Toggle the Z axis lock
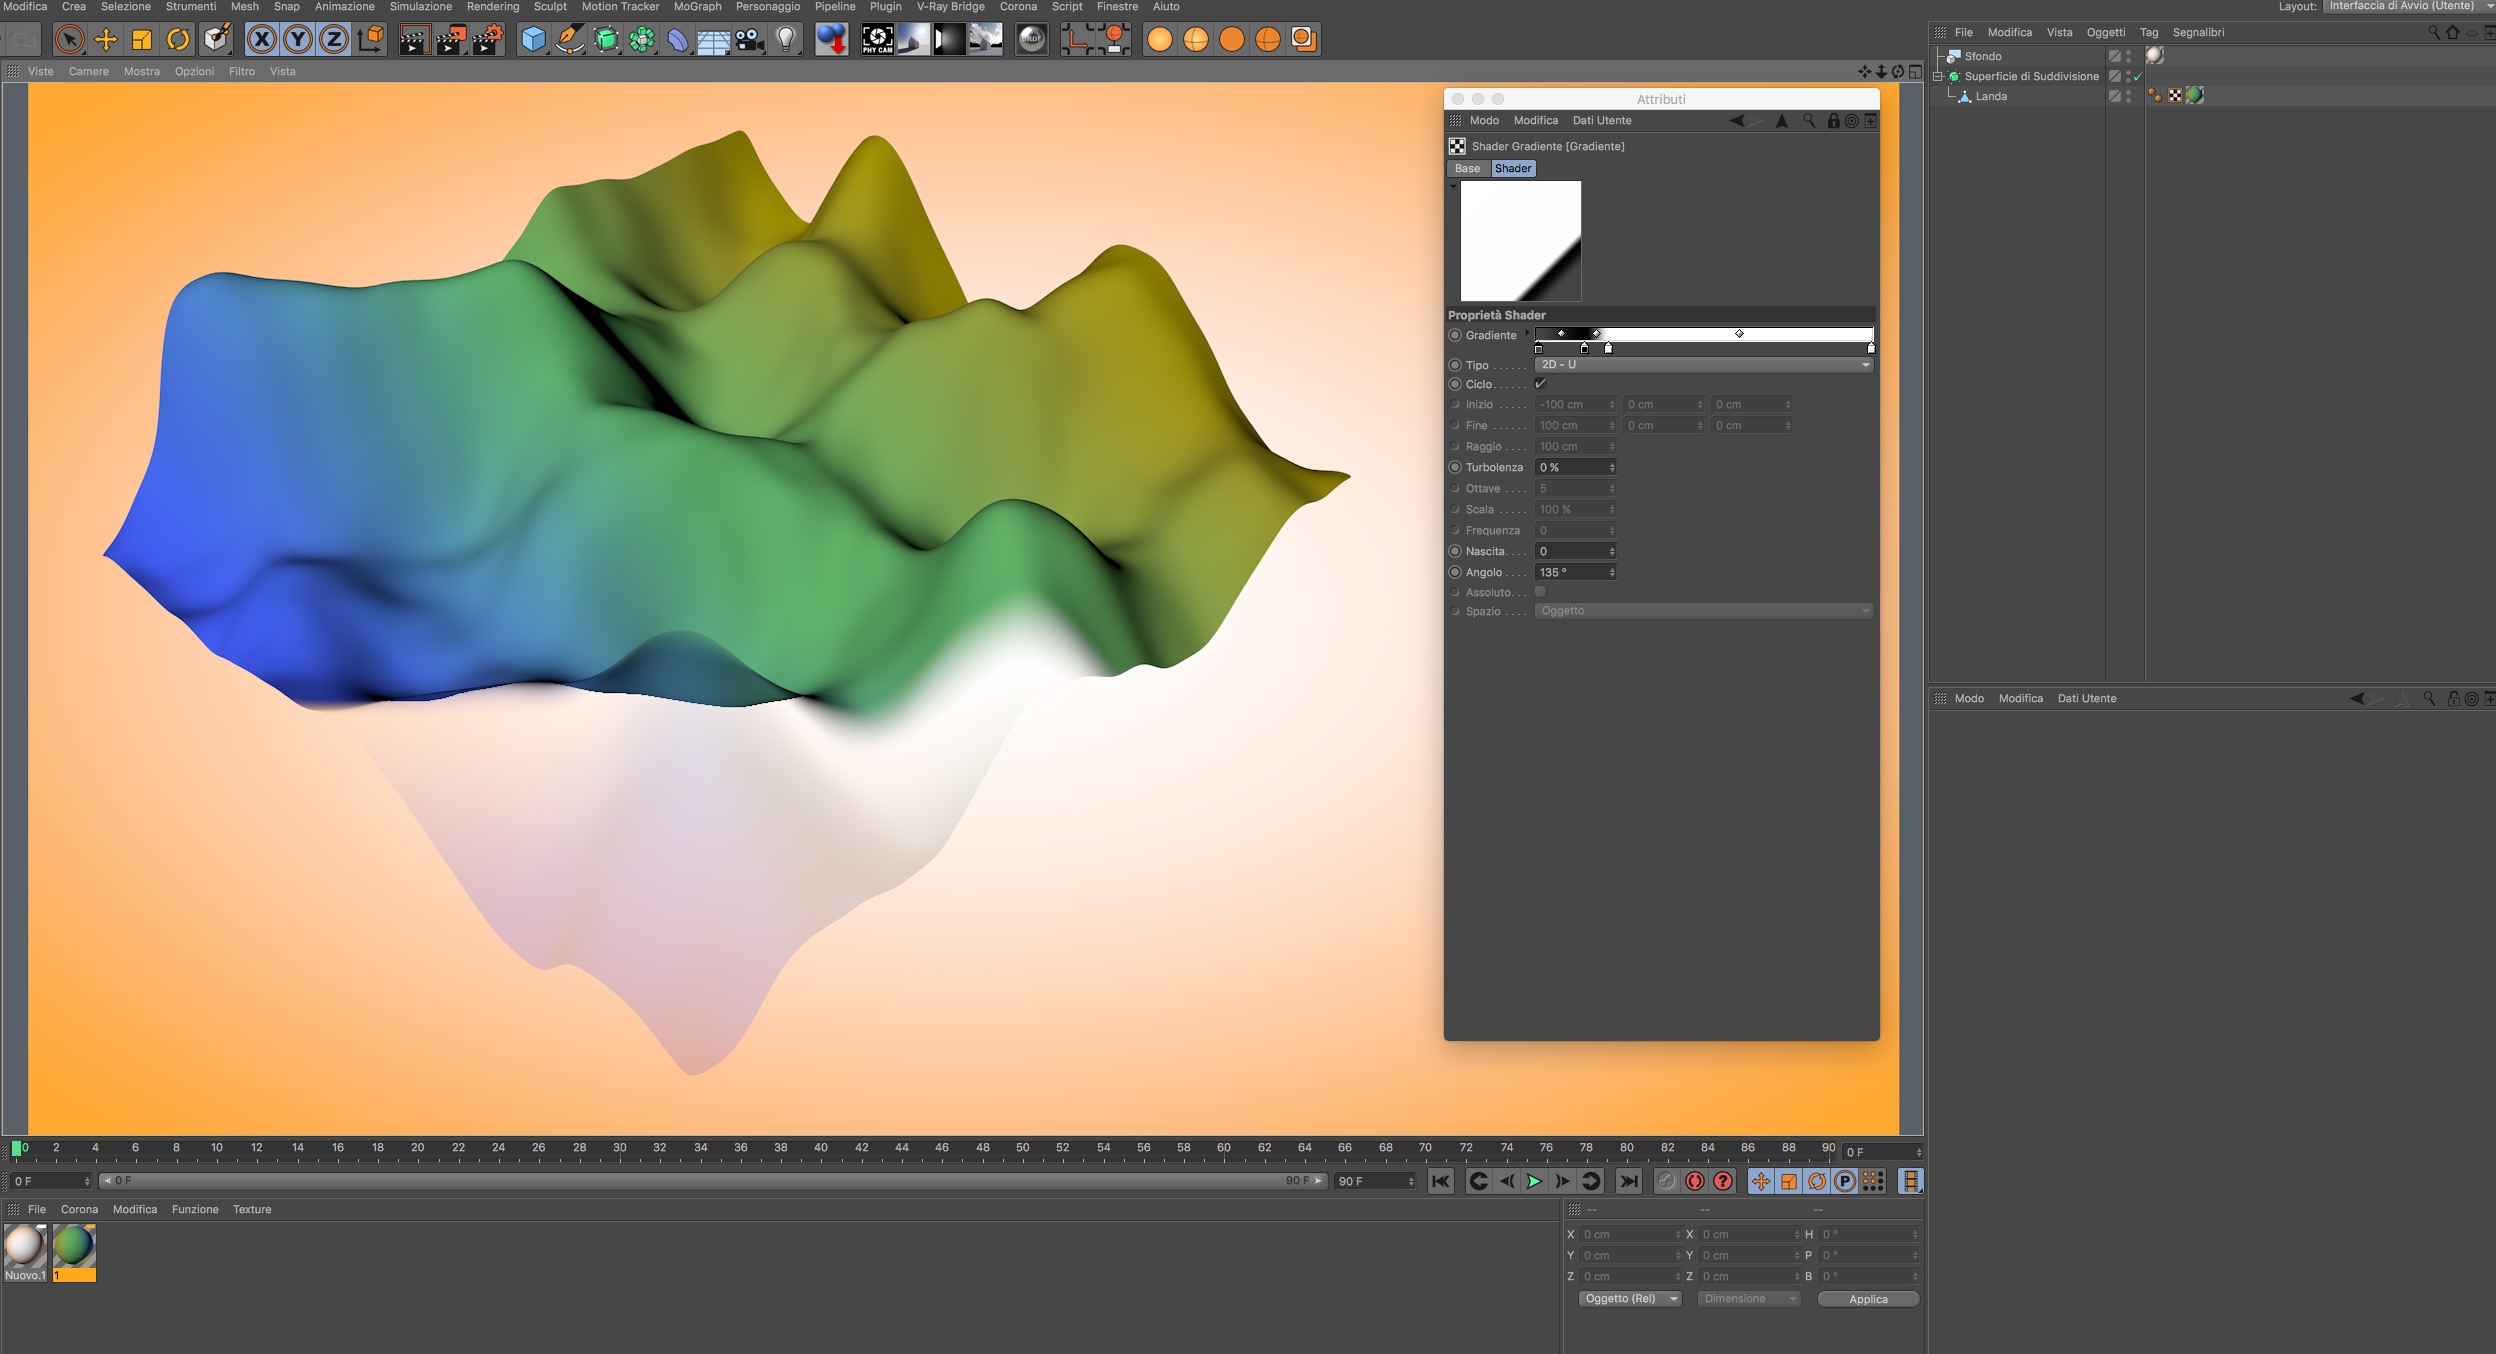Image resolution: width=2496 pixels, height=1354 pixels. (x=333, y=40)
